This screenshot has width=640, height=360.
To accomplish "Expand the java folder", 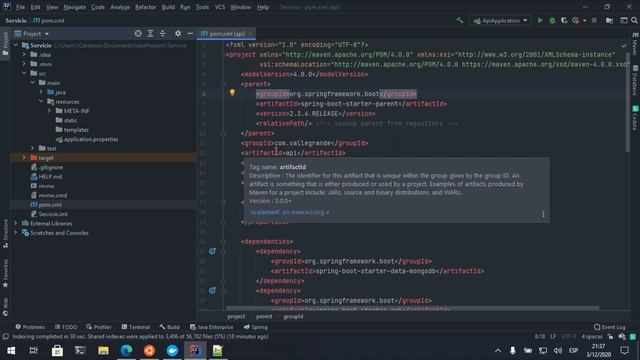I will pyautogui.click(x=41, y=92).
